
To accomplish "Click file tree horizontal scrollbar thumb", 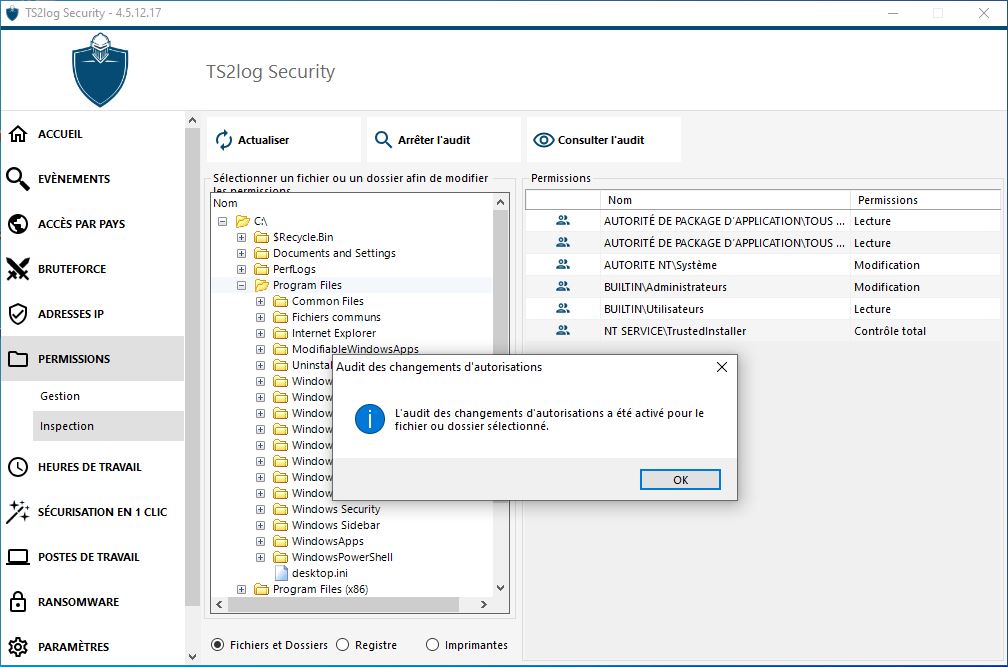I will (344, 605).
